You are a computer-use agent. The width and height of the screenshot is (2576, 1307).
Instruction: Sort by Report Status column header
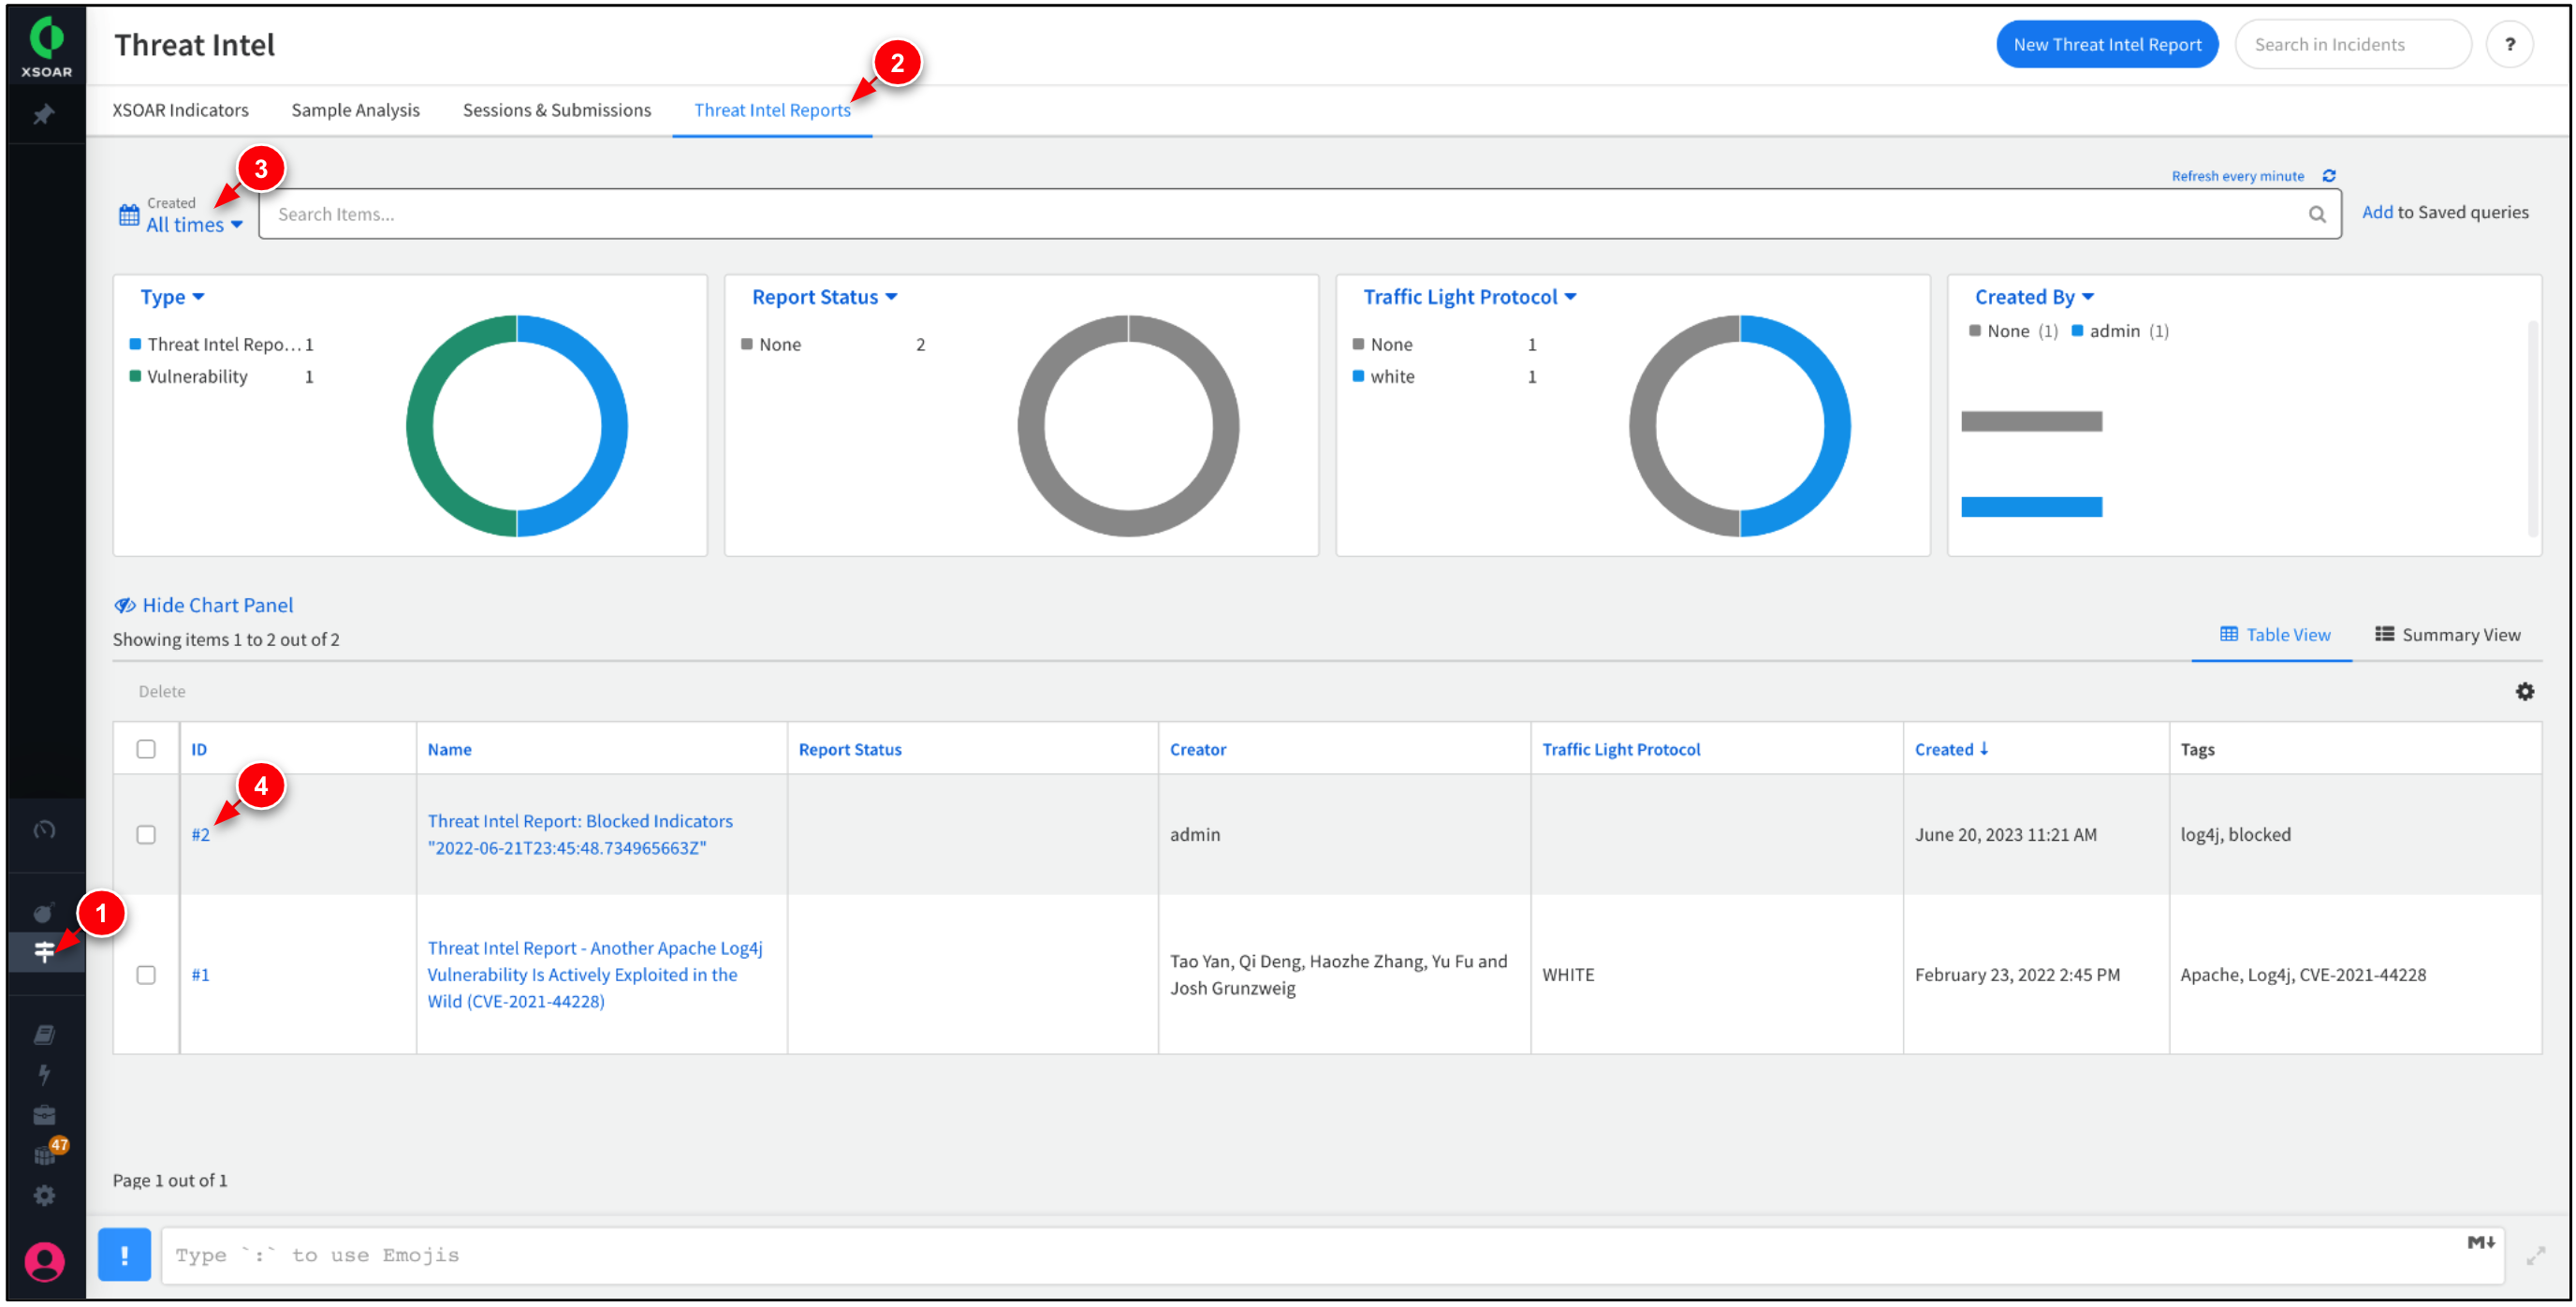pyautogui.click(x=850, y=750)
